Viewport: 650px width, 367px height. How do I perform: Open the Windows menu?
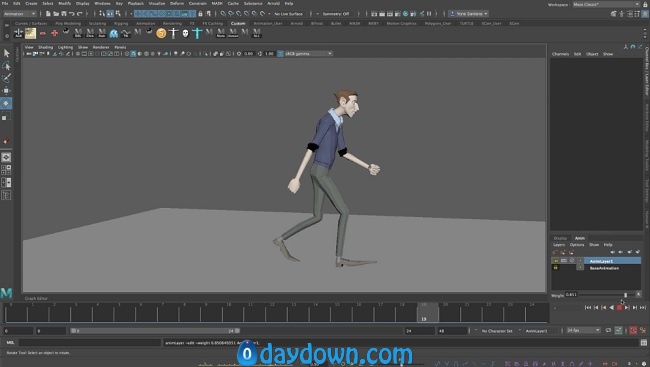coord(102,3)
